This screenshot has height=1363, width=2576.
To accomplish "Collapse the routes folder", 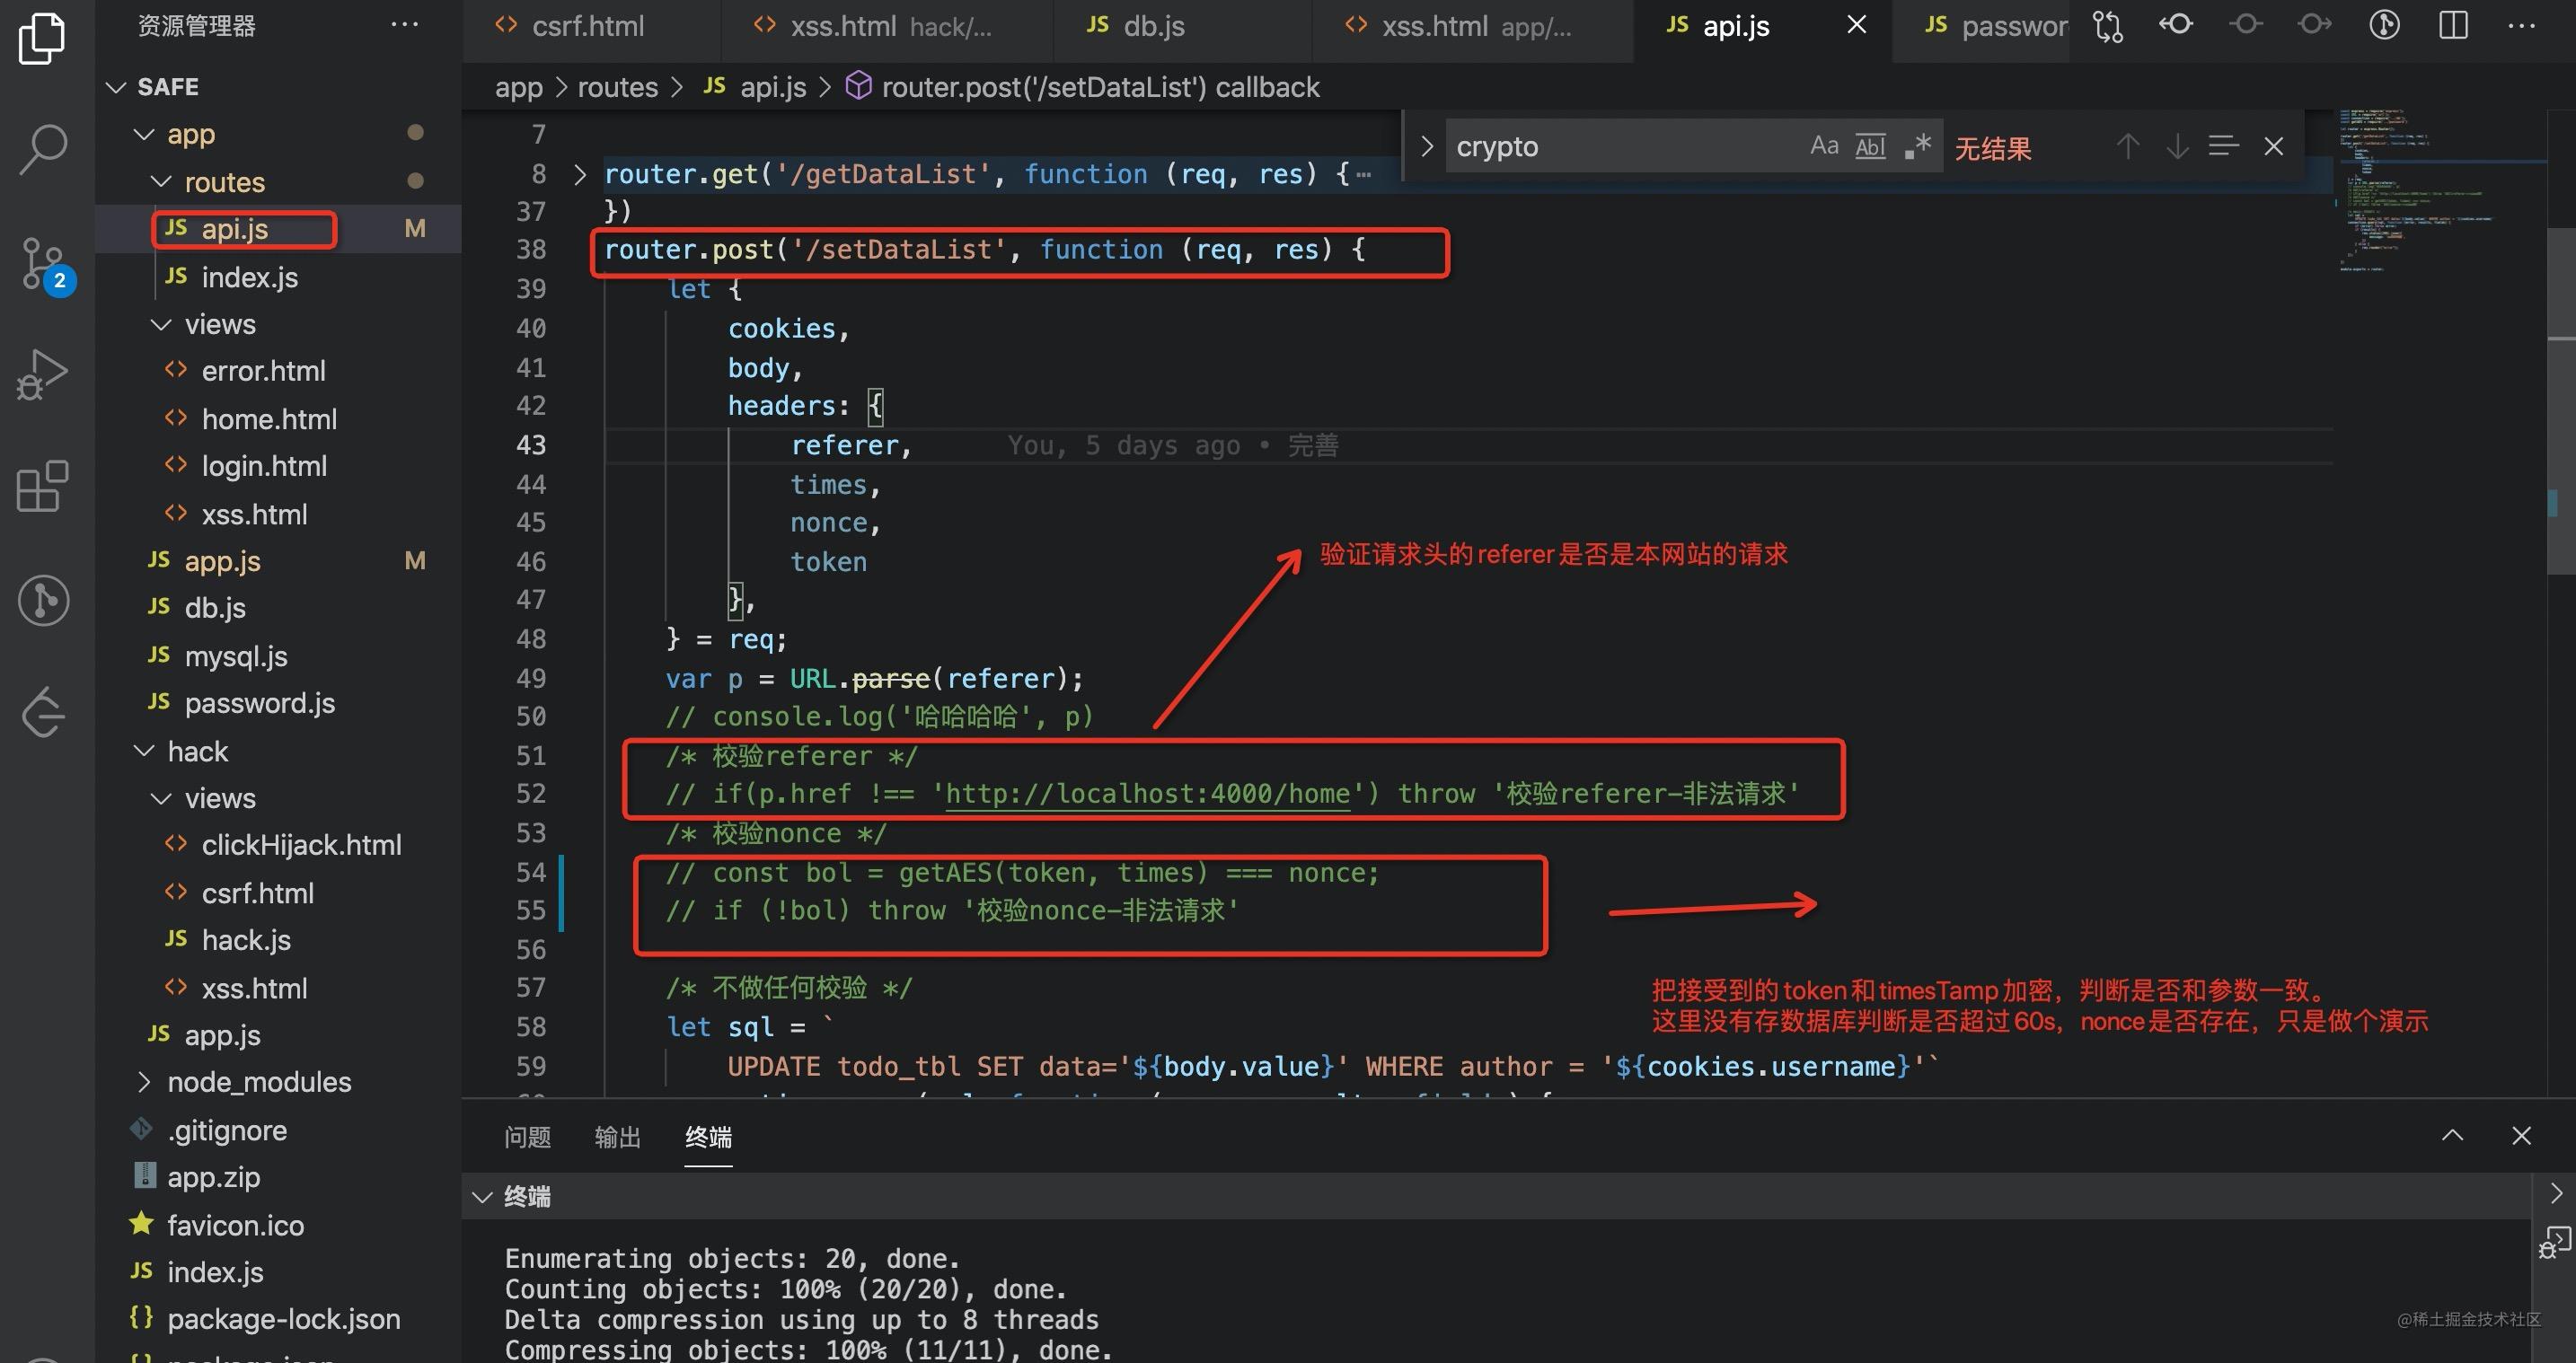I will [161, 182].
